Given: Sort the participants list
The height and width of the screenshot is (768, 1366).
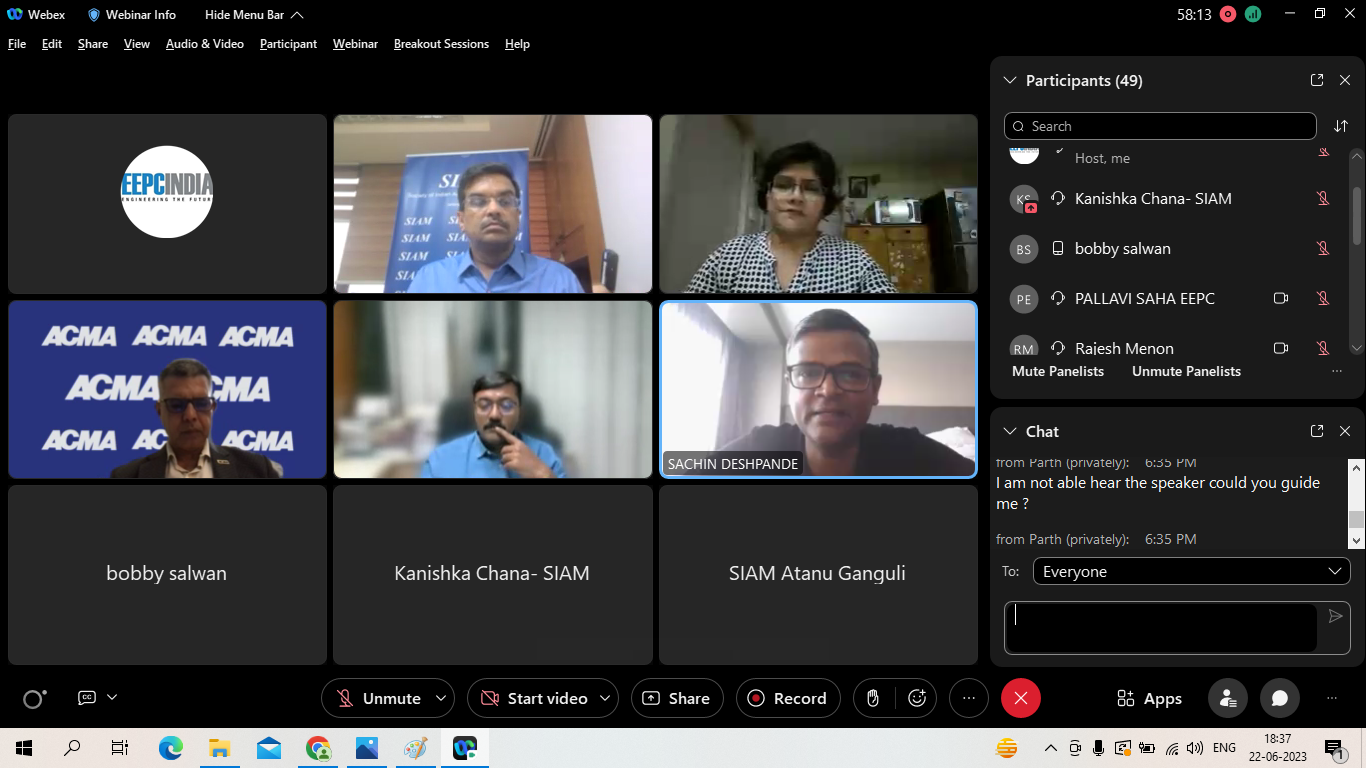Looking at the screenshot, I should point(1341,126).
